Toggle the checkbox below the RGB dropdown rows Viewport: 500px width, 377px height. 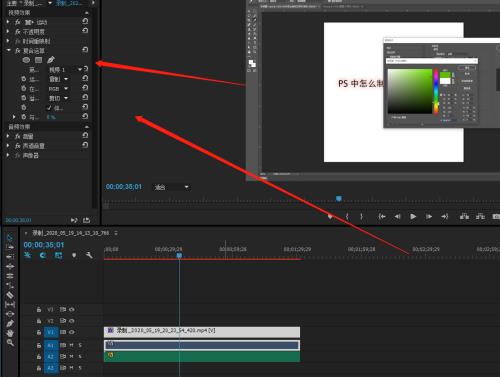[49, 107]
